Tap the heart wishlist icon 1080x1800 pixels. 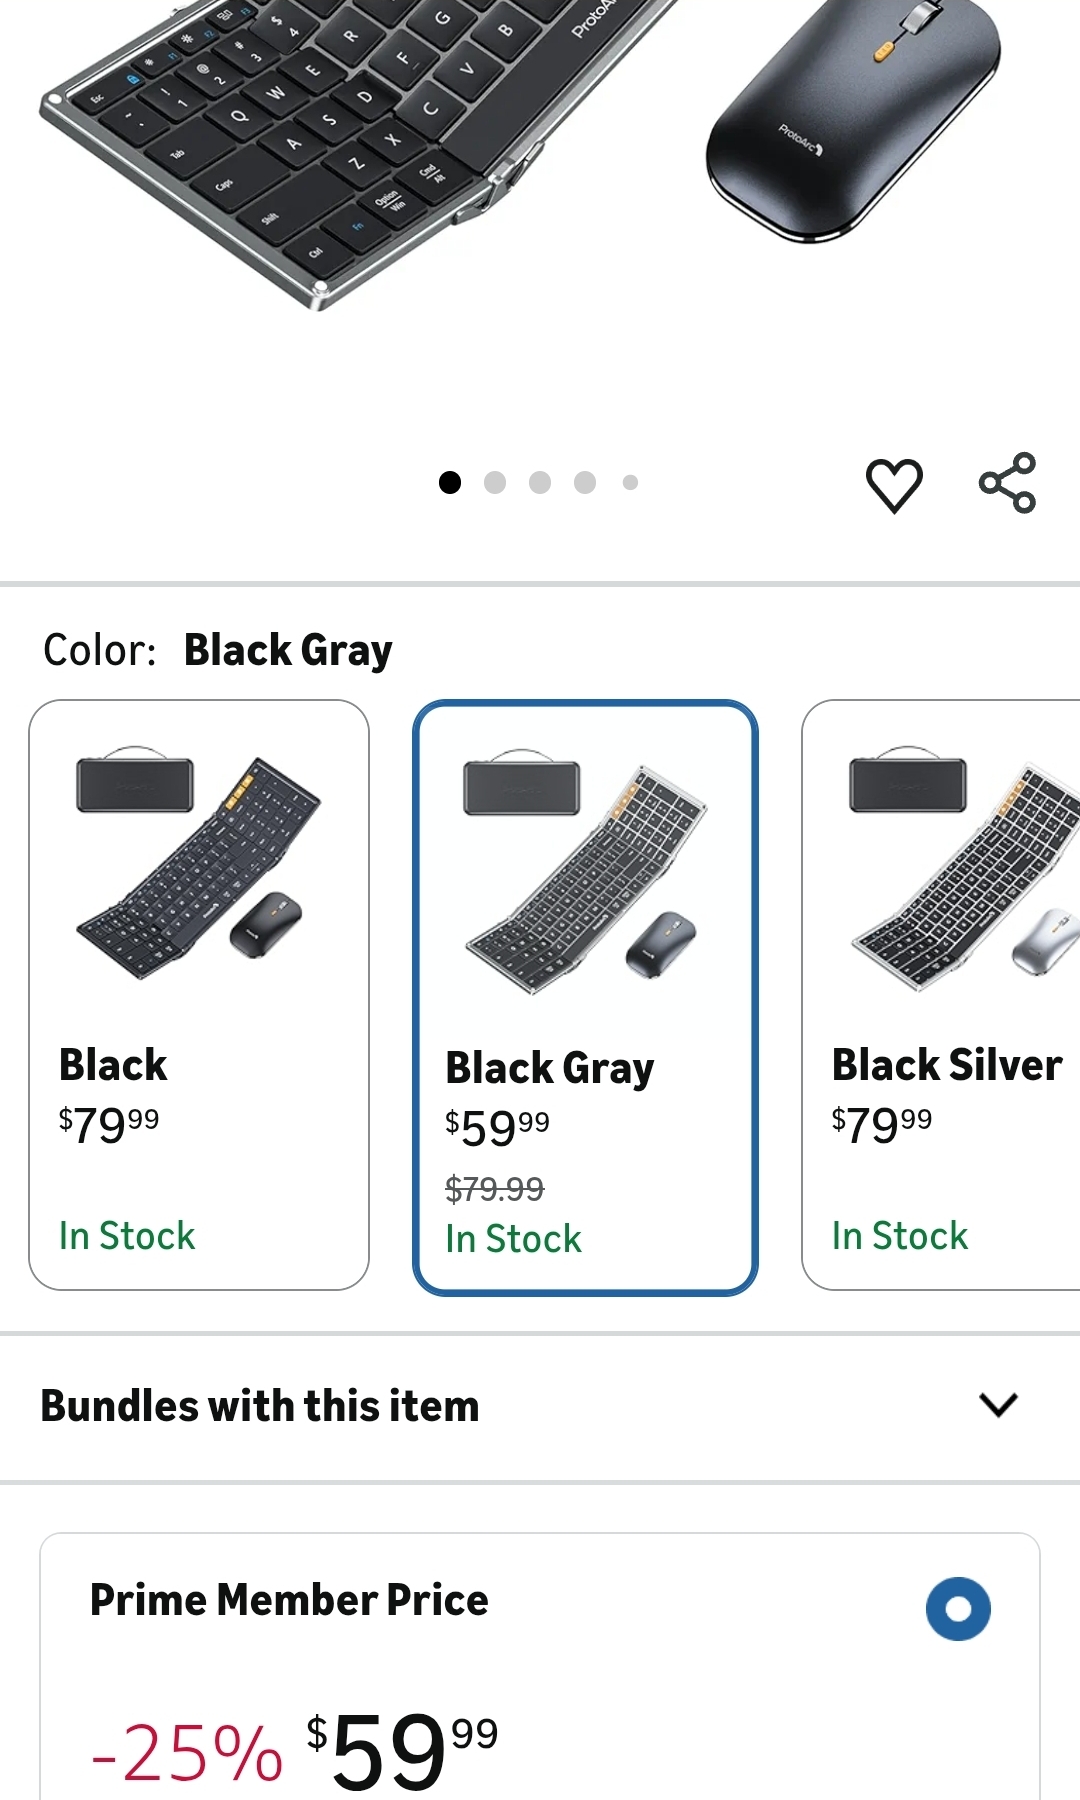[893, 485]
